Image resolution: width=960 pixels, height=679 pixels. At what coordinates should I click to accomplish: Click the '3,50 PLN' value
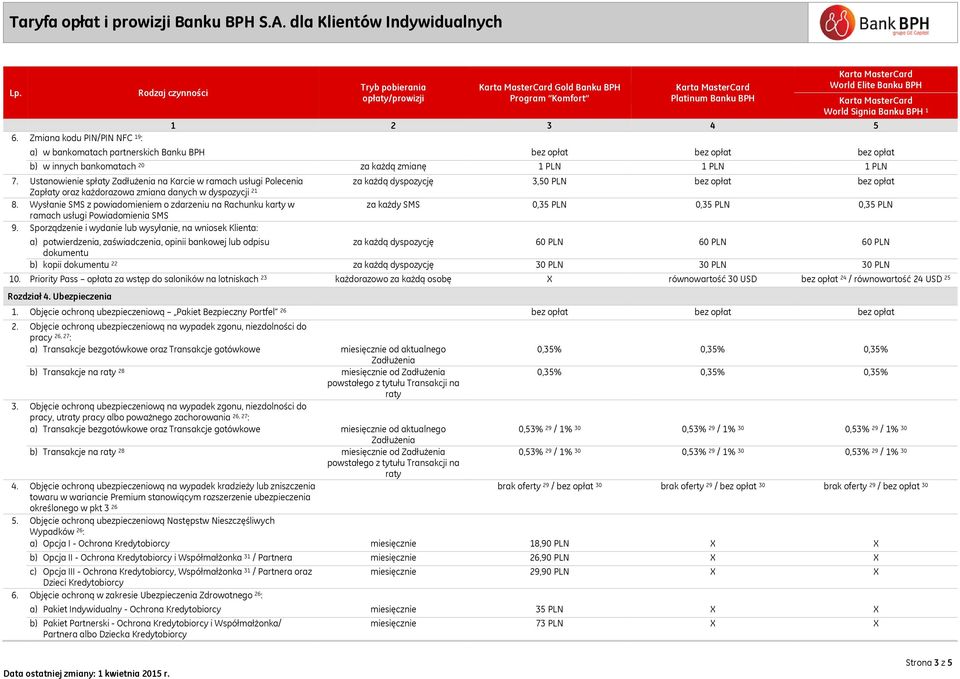point(549,182)
